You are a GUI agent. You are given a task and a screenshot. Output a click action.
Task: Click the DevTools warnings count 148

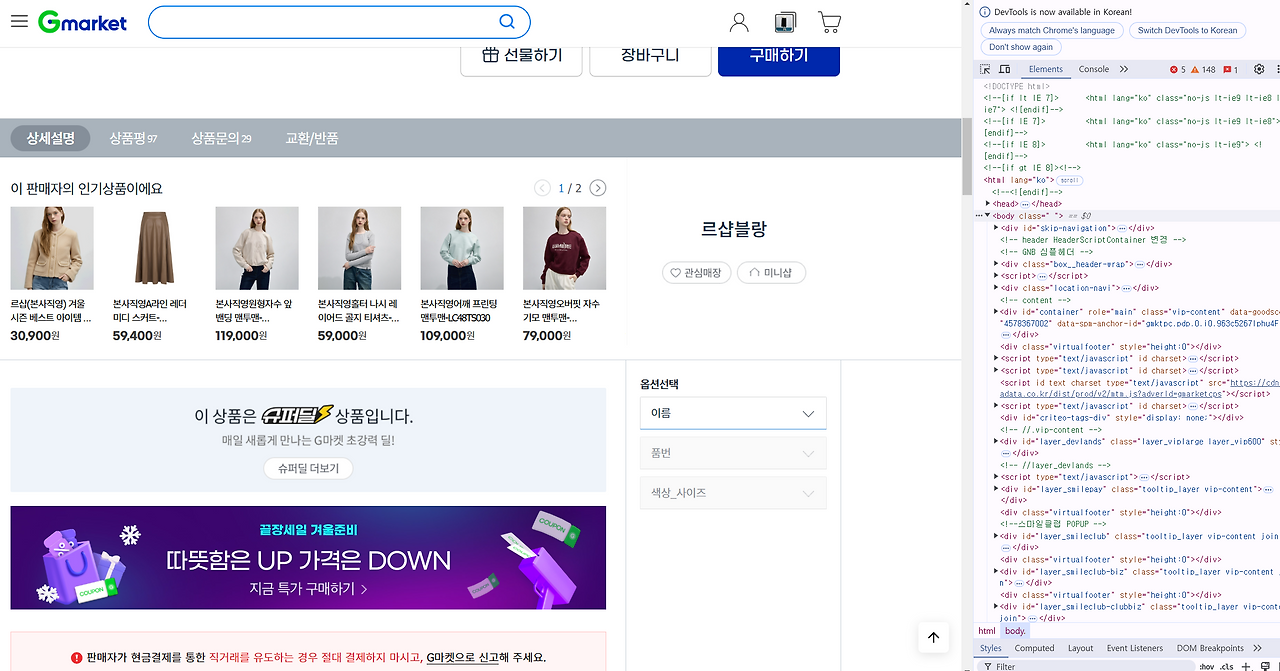coord(1203,70)
